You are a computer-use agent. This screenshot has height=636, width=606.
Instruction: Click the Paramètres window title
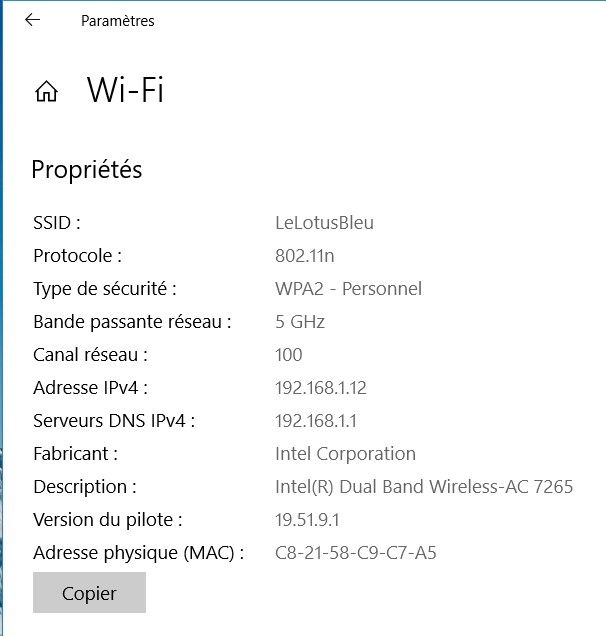coord(118,21)
